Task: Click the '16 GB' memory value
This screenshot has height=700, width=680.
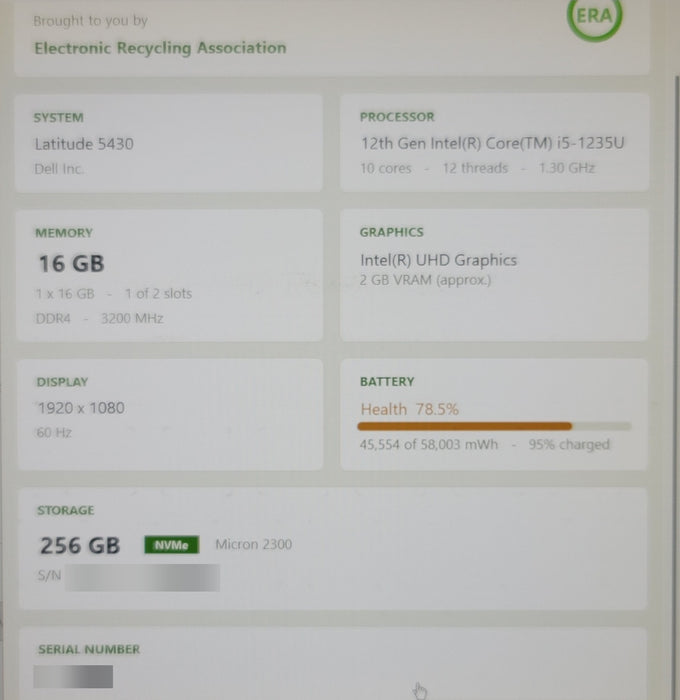Action: click(x=71, y=263)
